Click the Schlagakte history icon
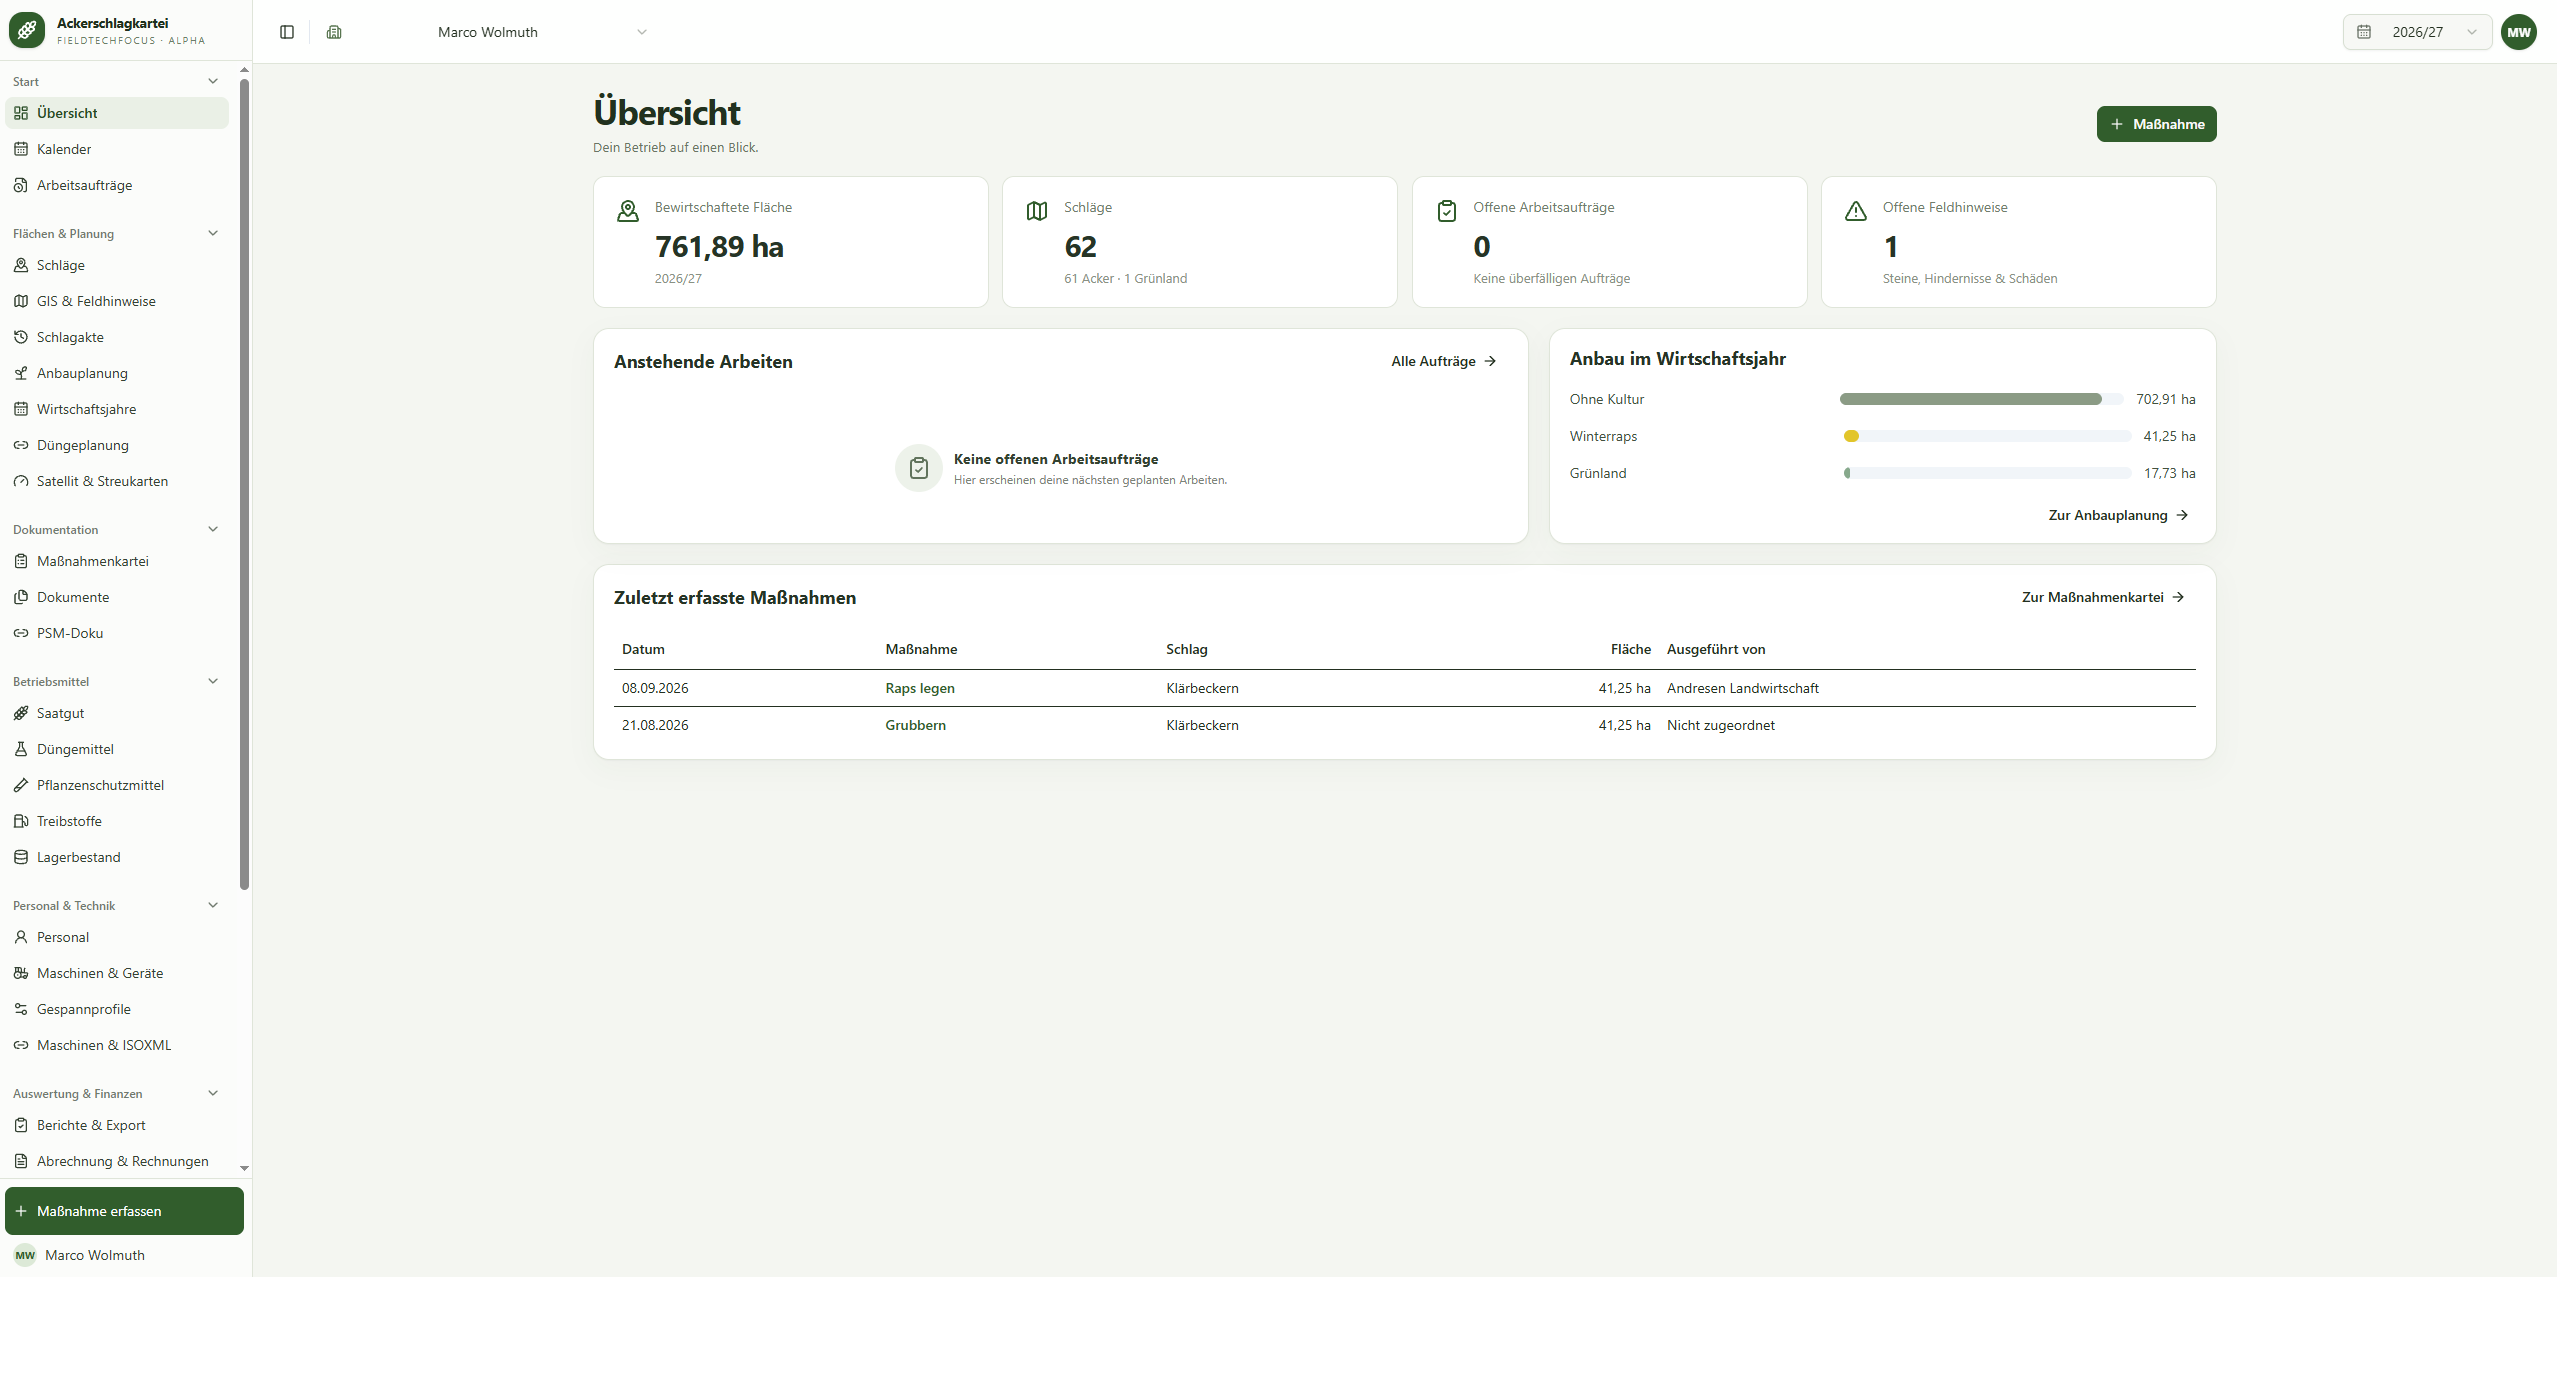The height and width of the screenshot is (1398, 2560). click(x=21, y=337)
